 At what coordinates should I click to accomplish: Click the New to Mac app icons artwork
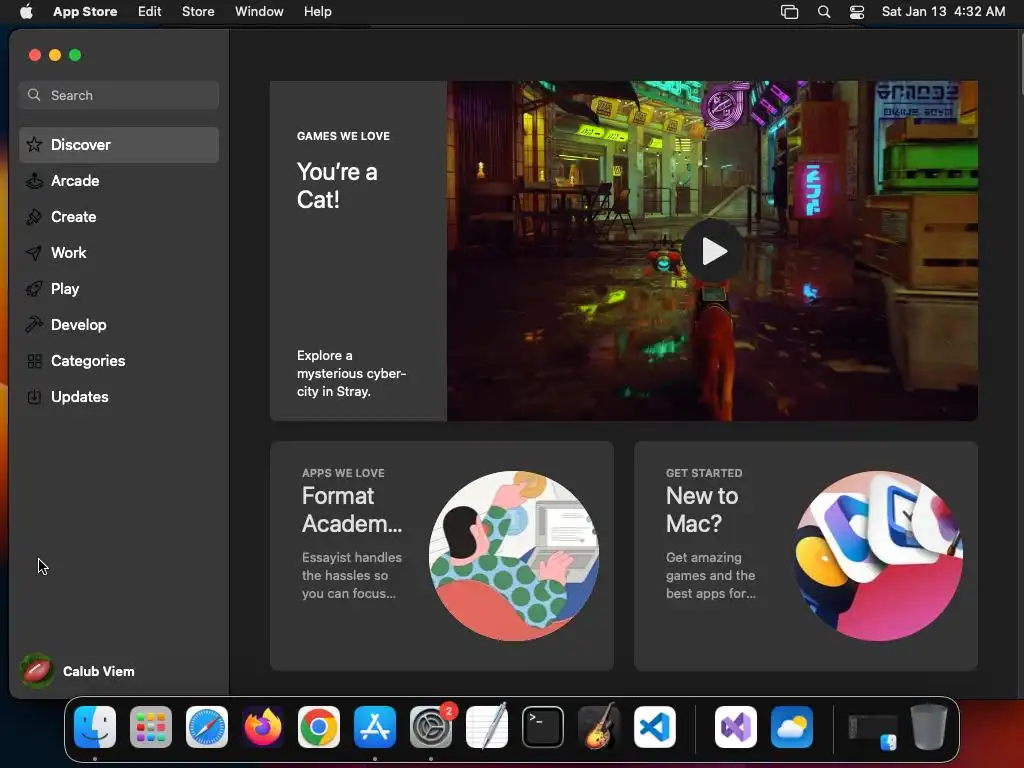tap(878, 556)
